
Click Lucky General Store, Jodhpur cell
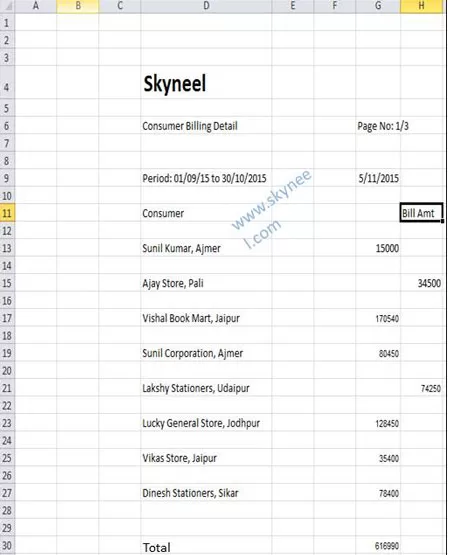coord(206,423)
